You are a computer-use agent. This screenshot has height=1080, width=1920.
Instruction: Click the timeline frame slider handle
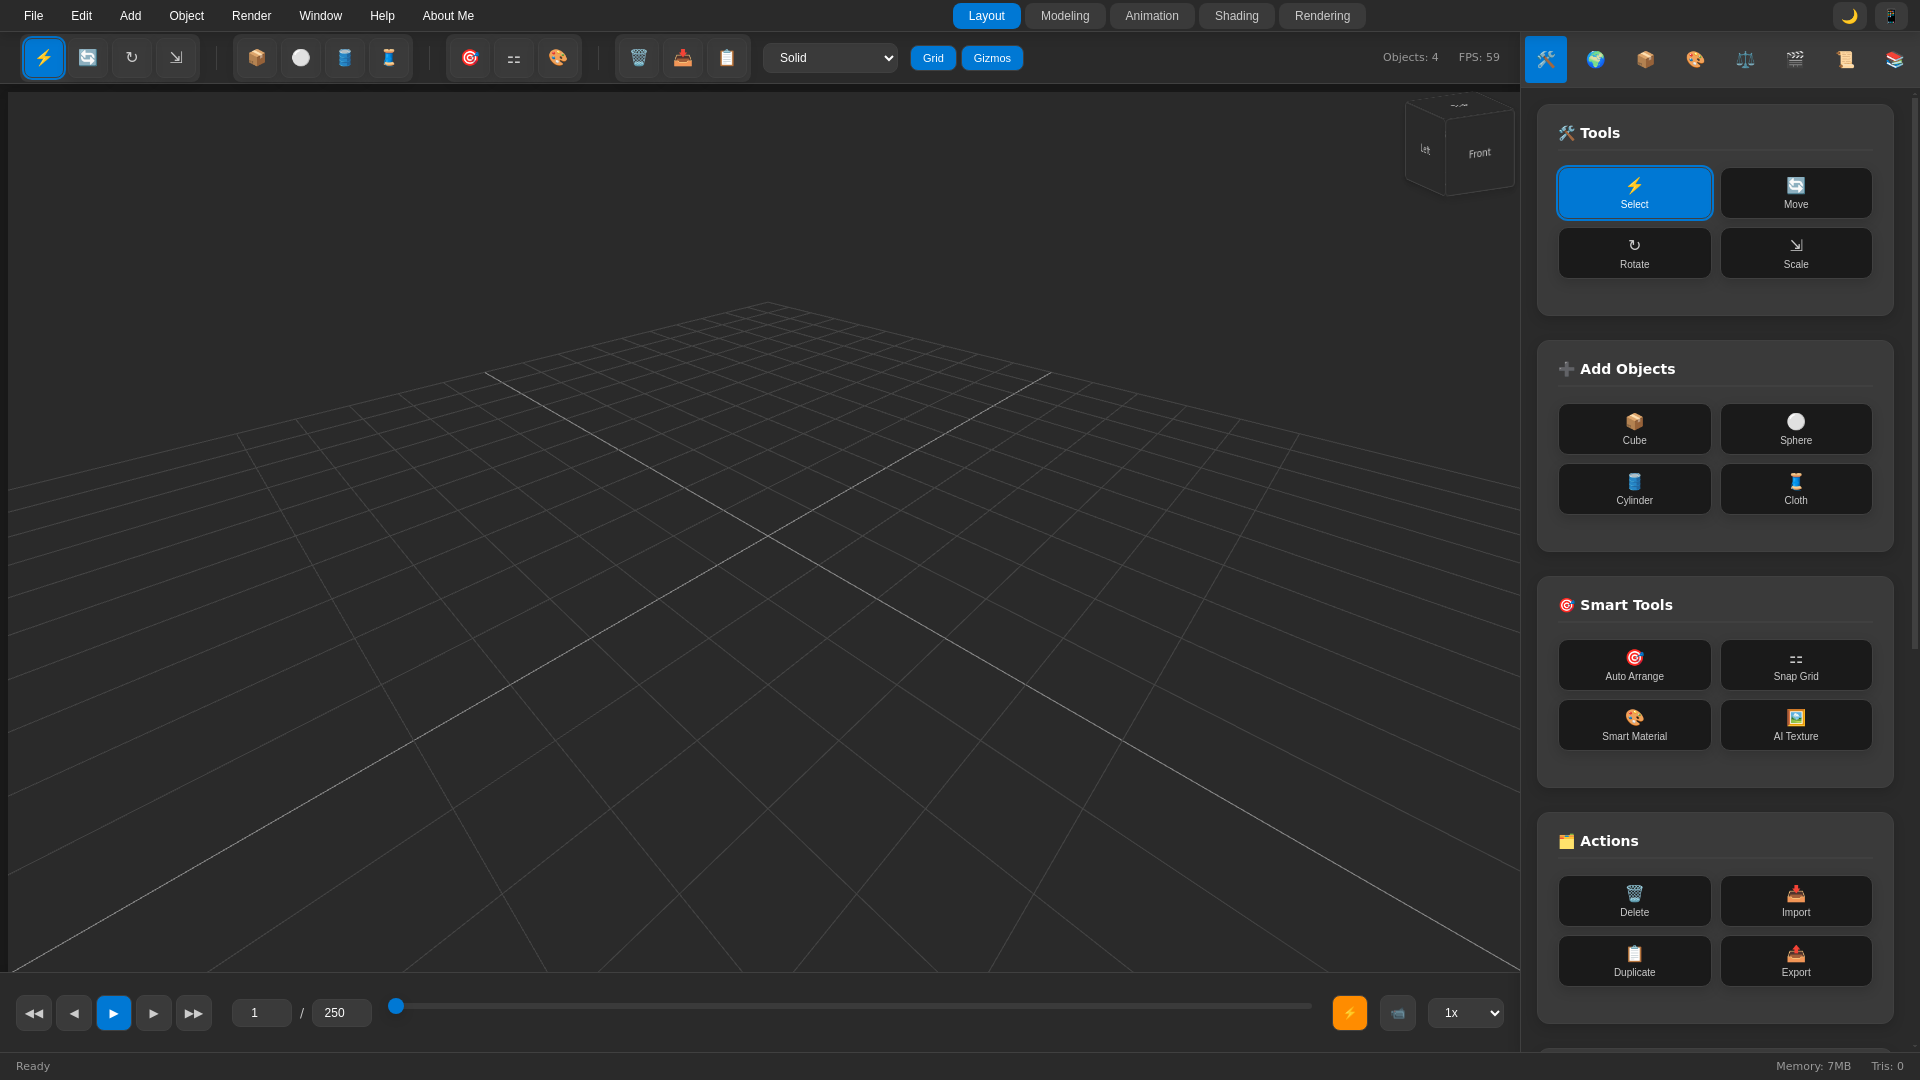396,1006
